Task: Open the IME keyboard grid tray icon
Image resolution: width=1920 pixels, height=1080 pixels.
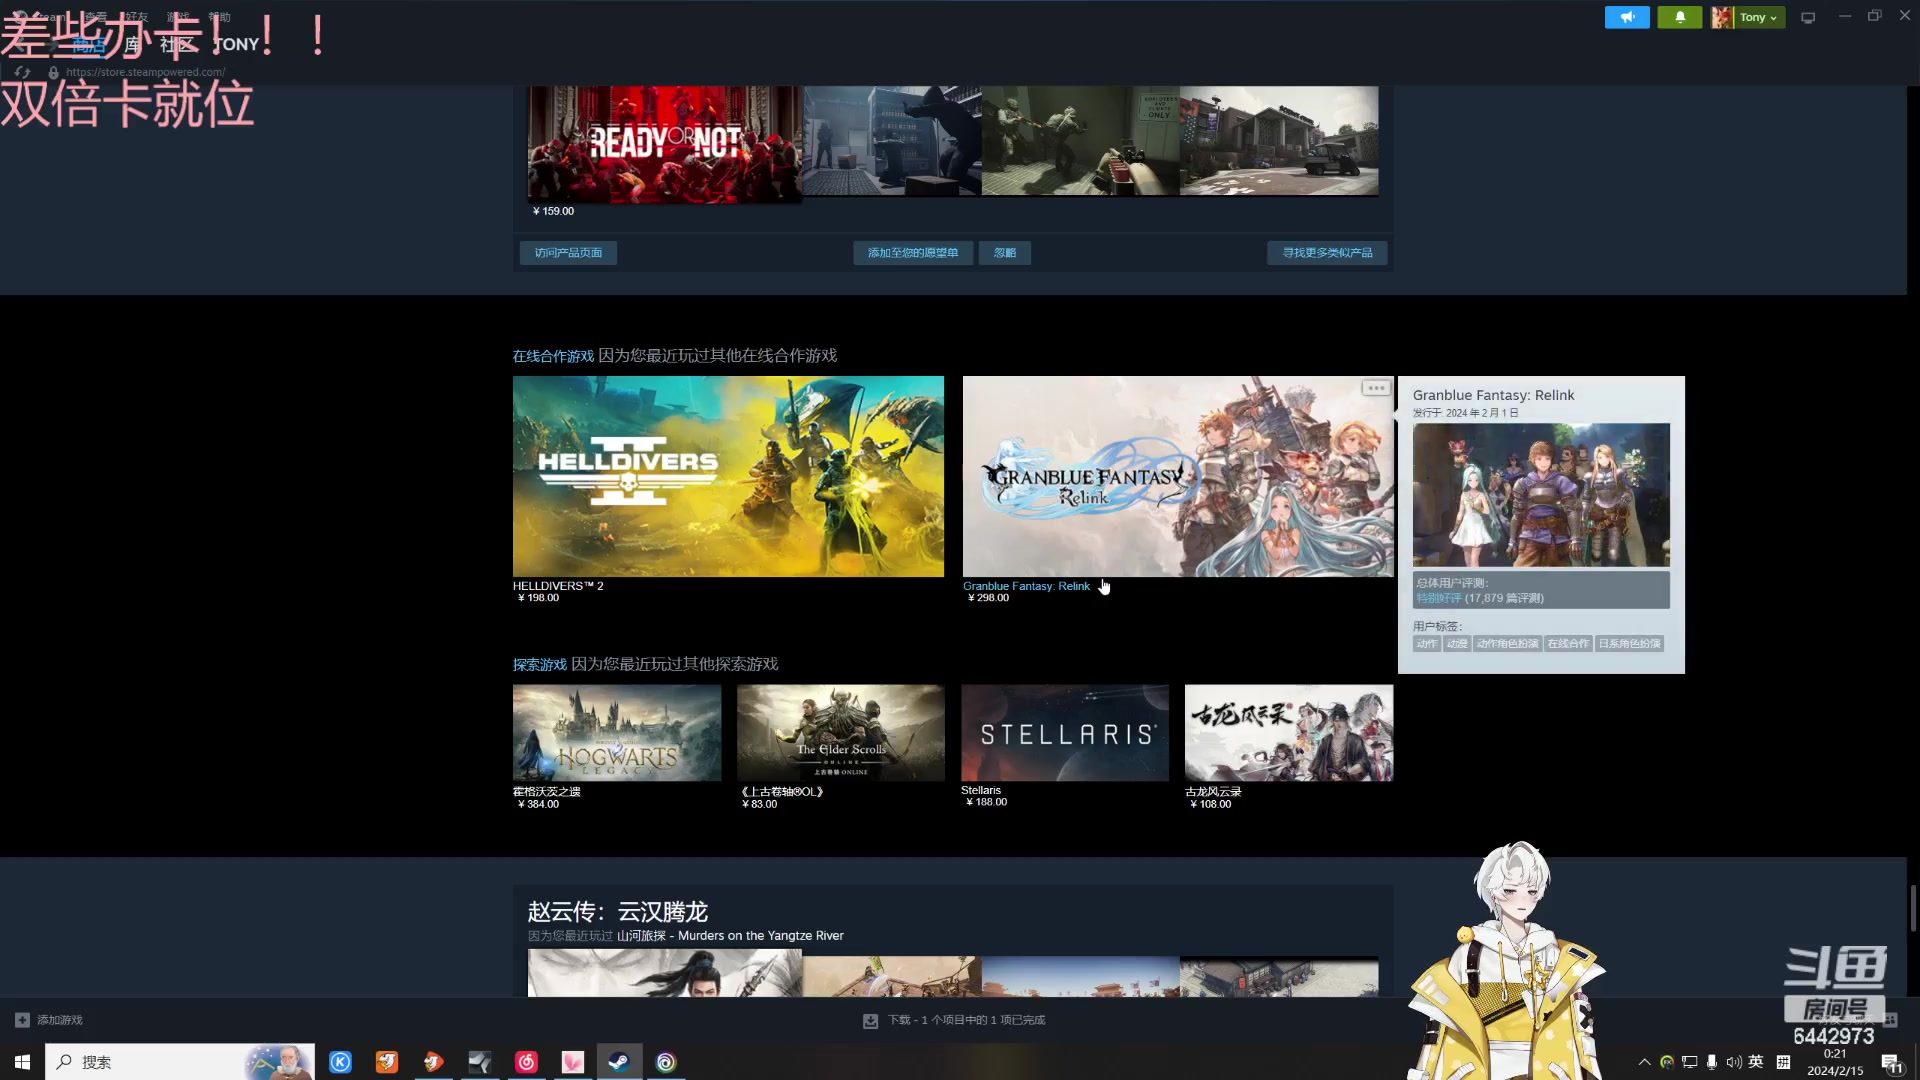Action: tap(1783, 1062)
